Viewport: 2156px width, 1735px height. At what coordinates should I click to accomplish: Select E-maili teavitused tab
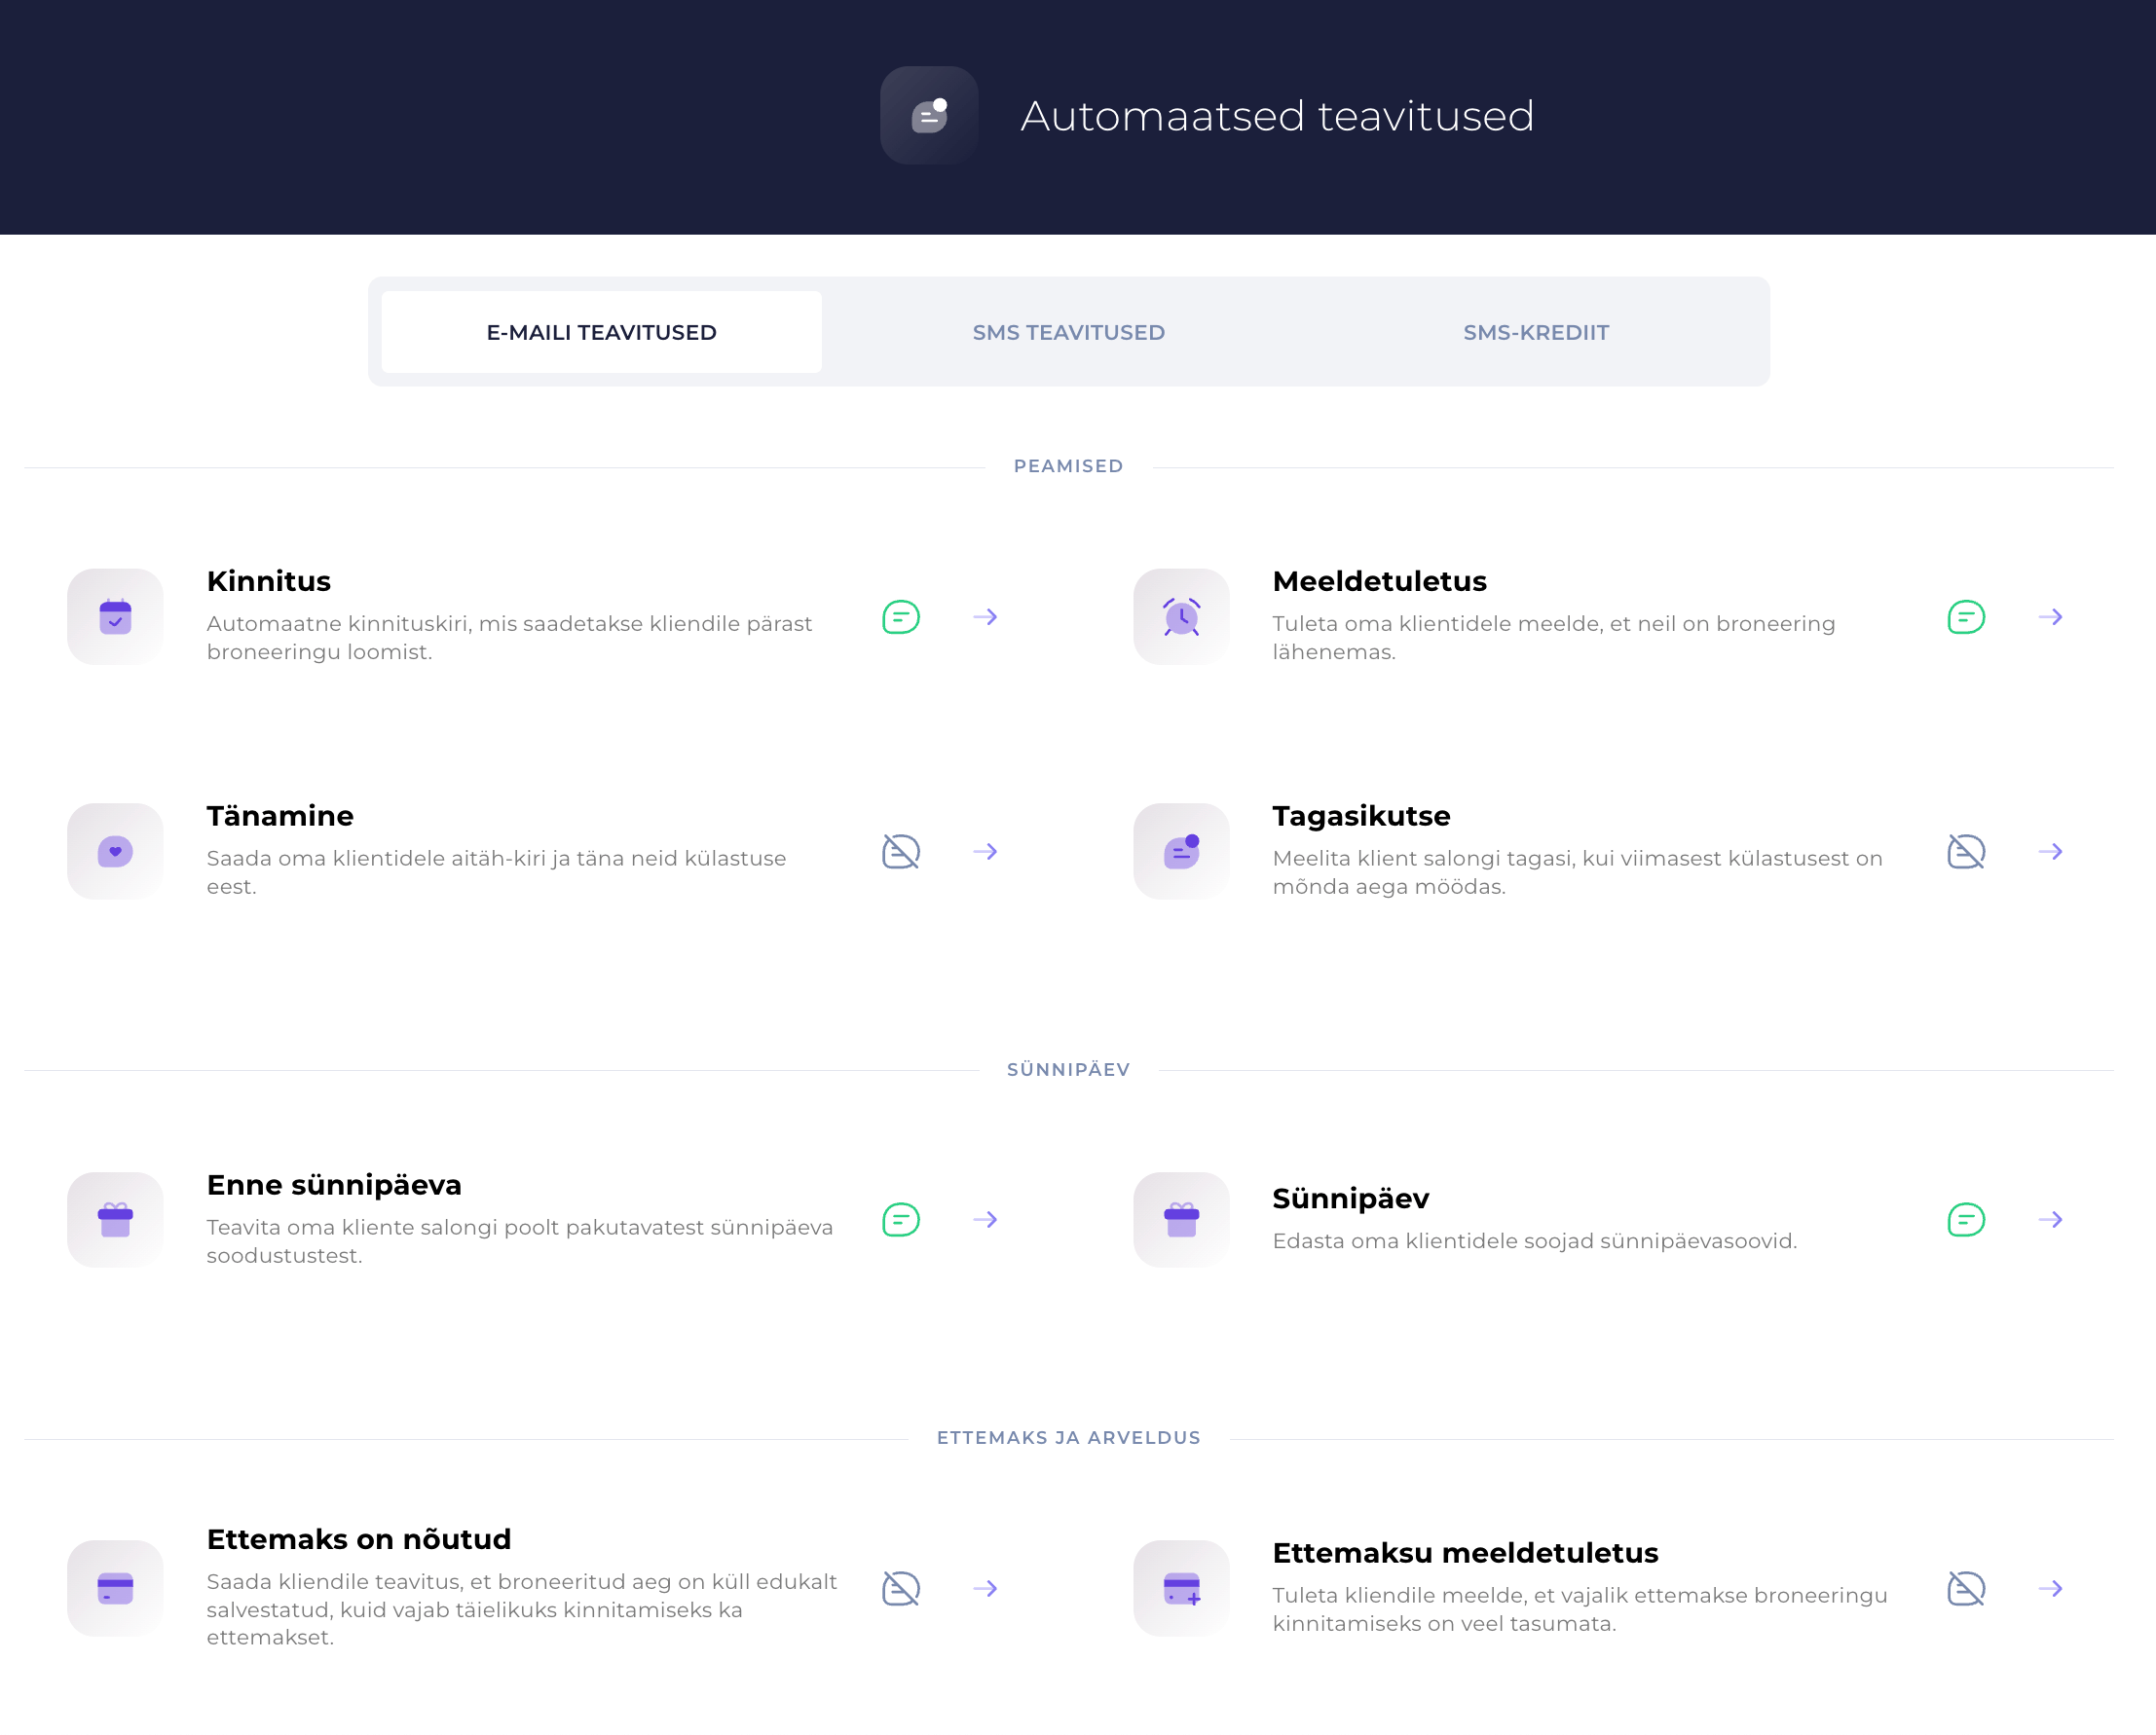601,332
